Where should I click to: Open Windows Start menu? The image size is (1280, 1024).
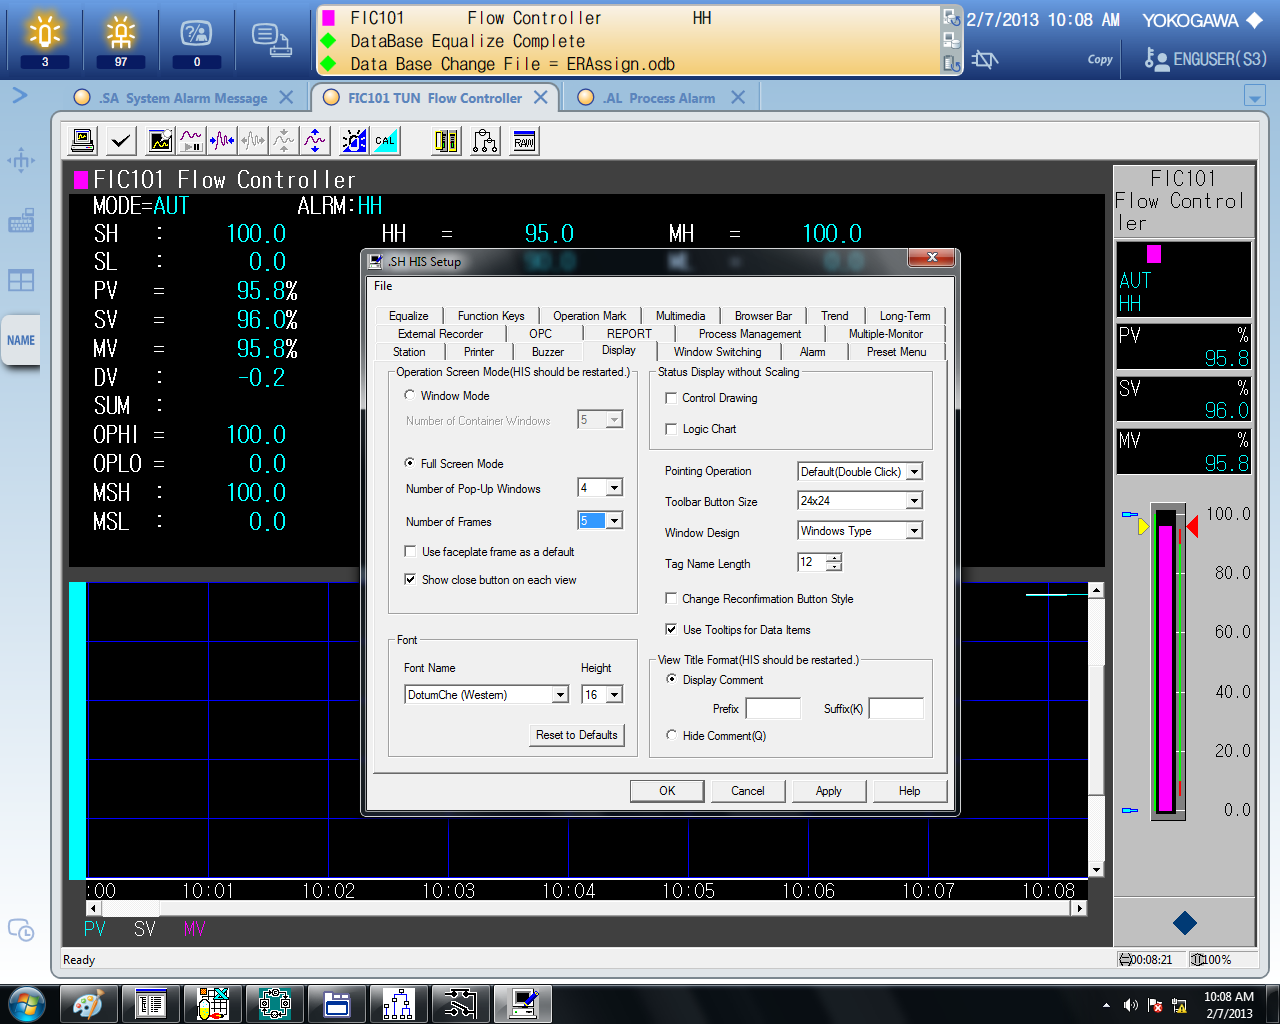[26, 1004]
